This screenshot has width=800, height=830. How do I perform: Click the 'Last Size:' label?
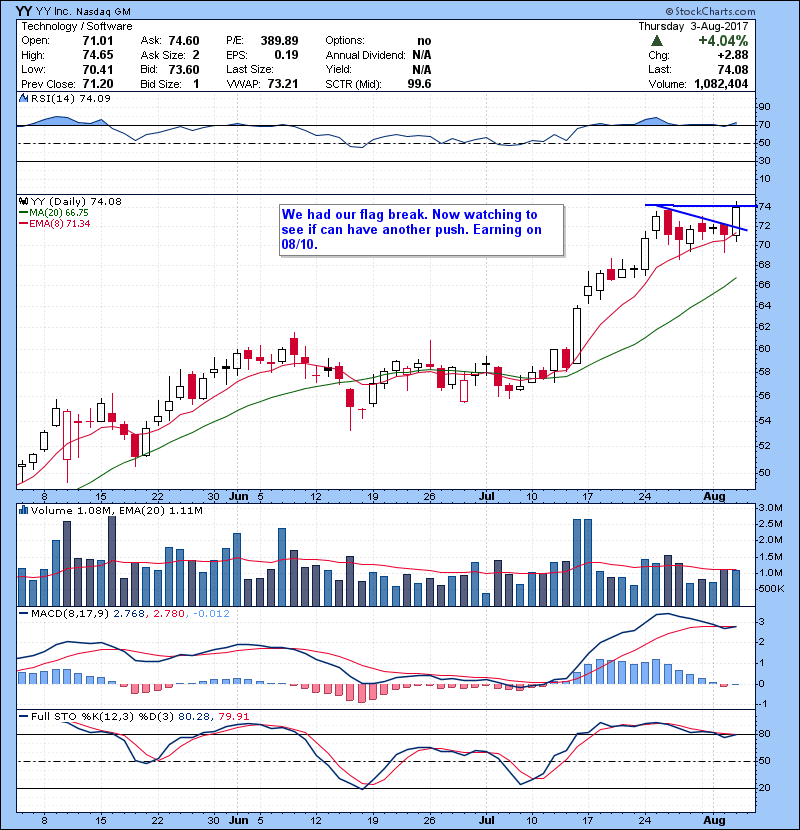coord(250,69)
